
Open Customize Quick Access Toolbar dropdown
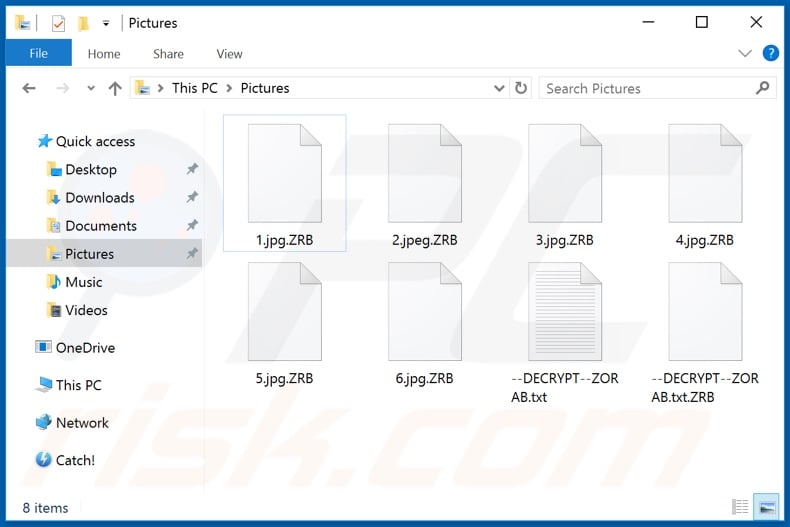click(x=106, y=23)
